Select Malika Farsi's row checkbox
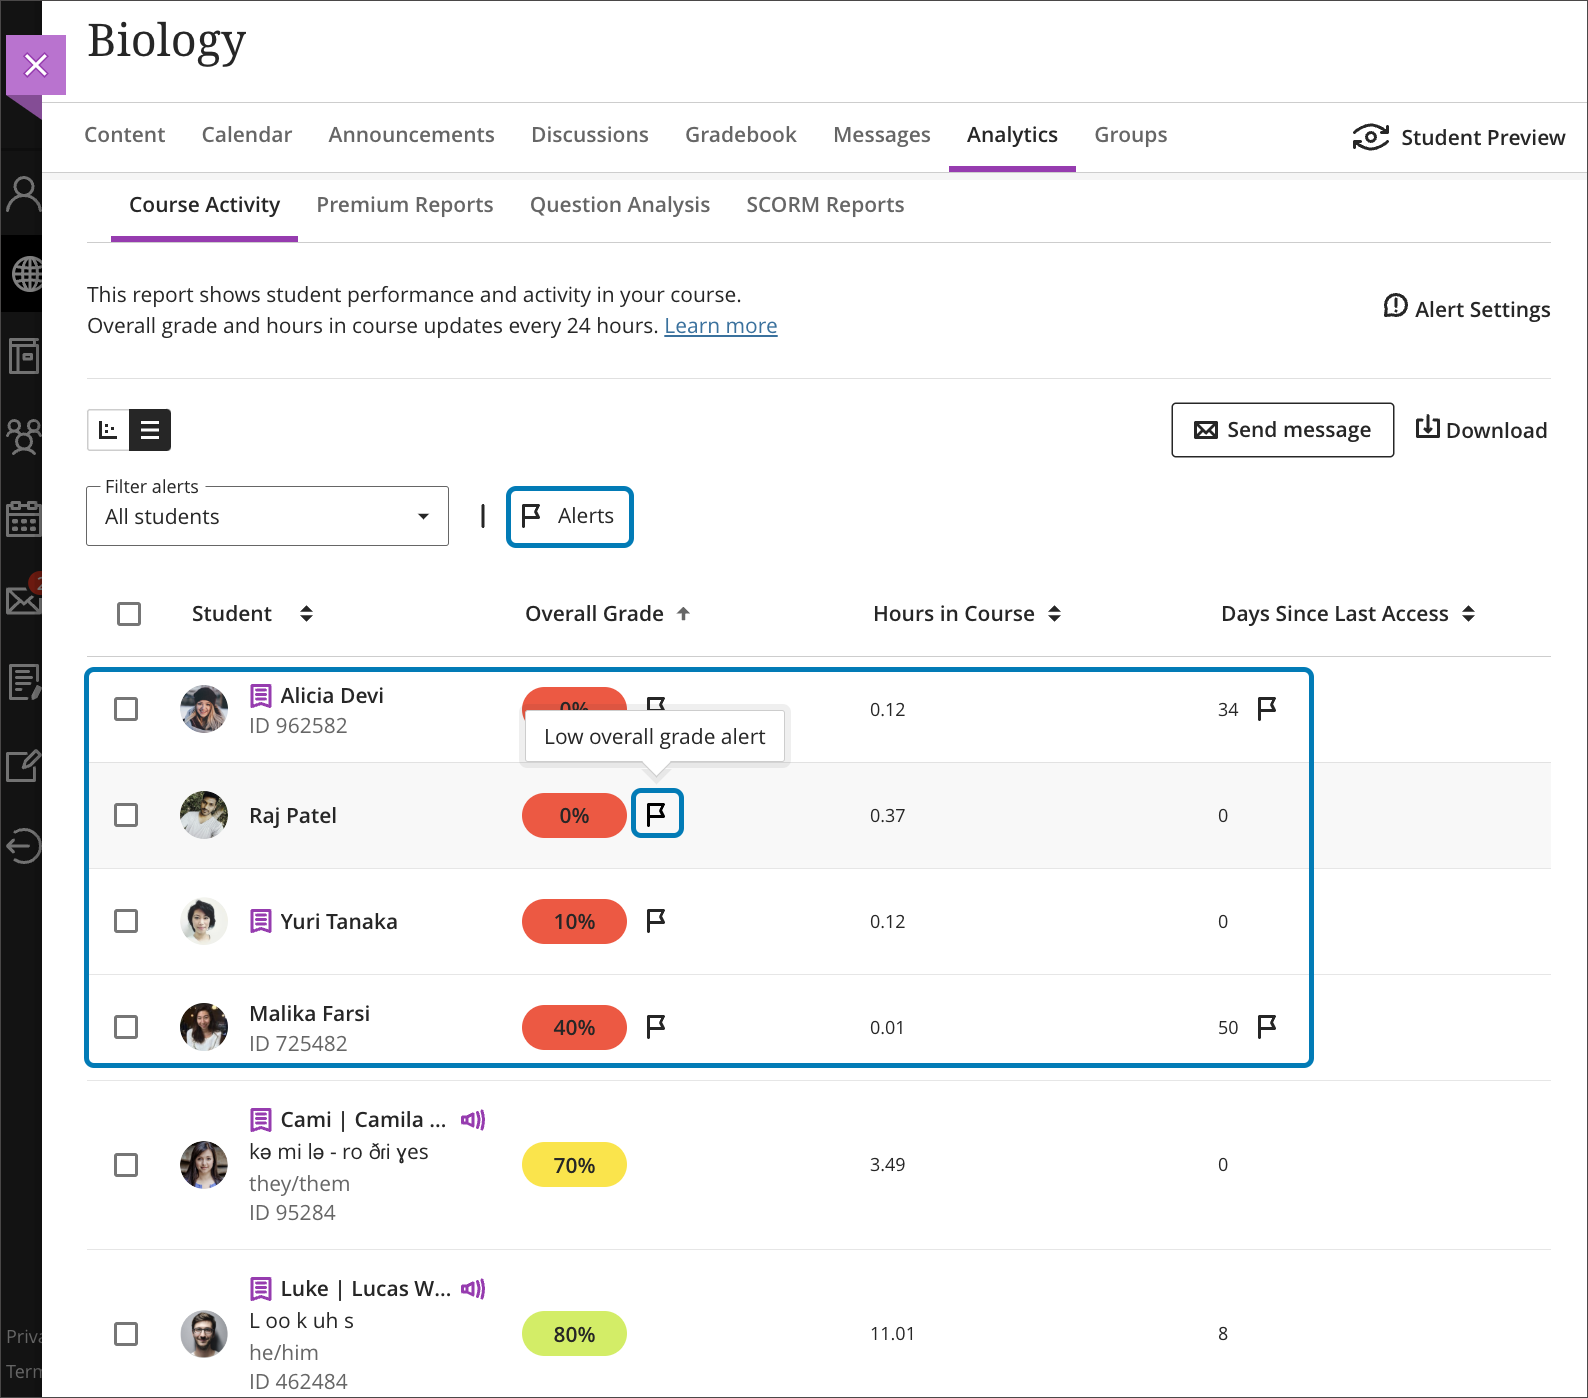 tap(126, 1027)
